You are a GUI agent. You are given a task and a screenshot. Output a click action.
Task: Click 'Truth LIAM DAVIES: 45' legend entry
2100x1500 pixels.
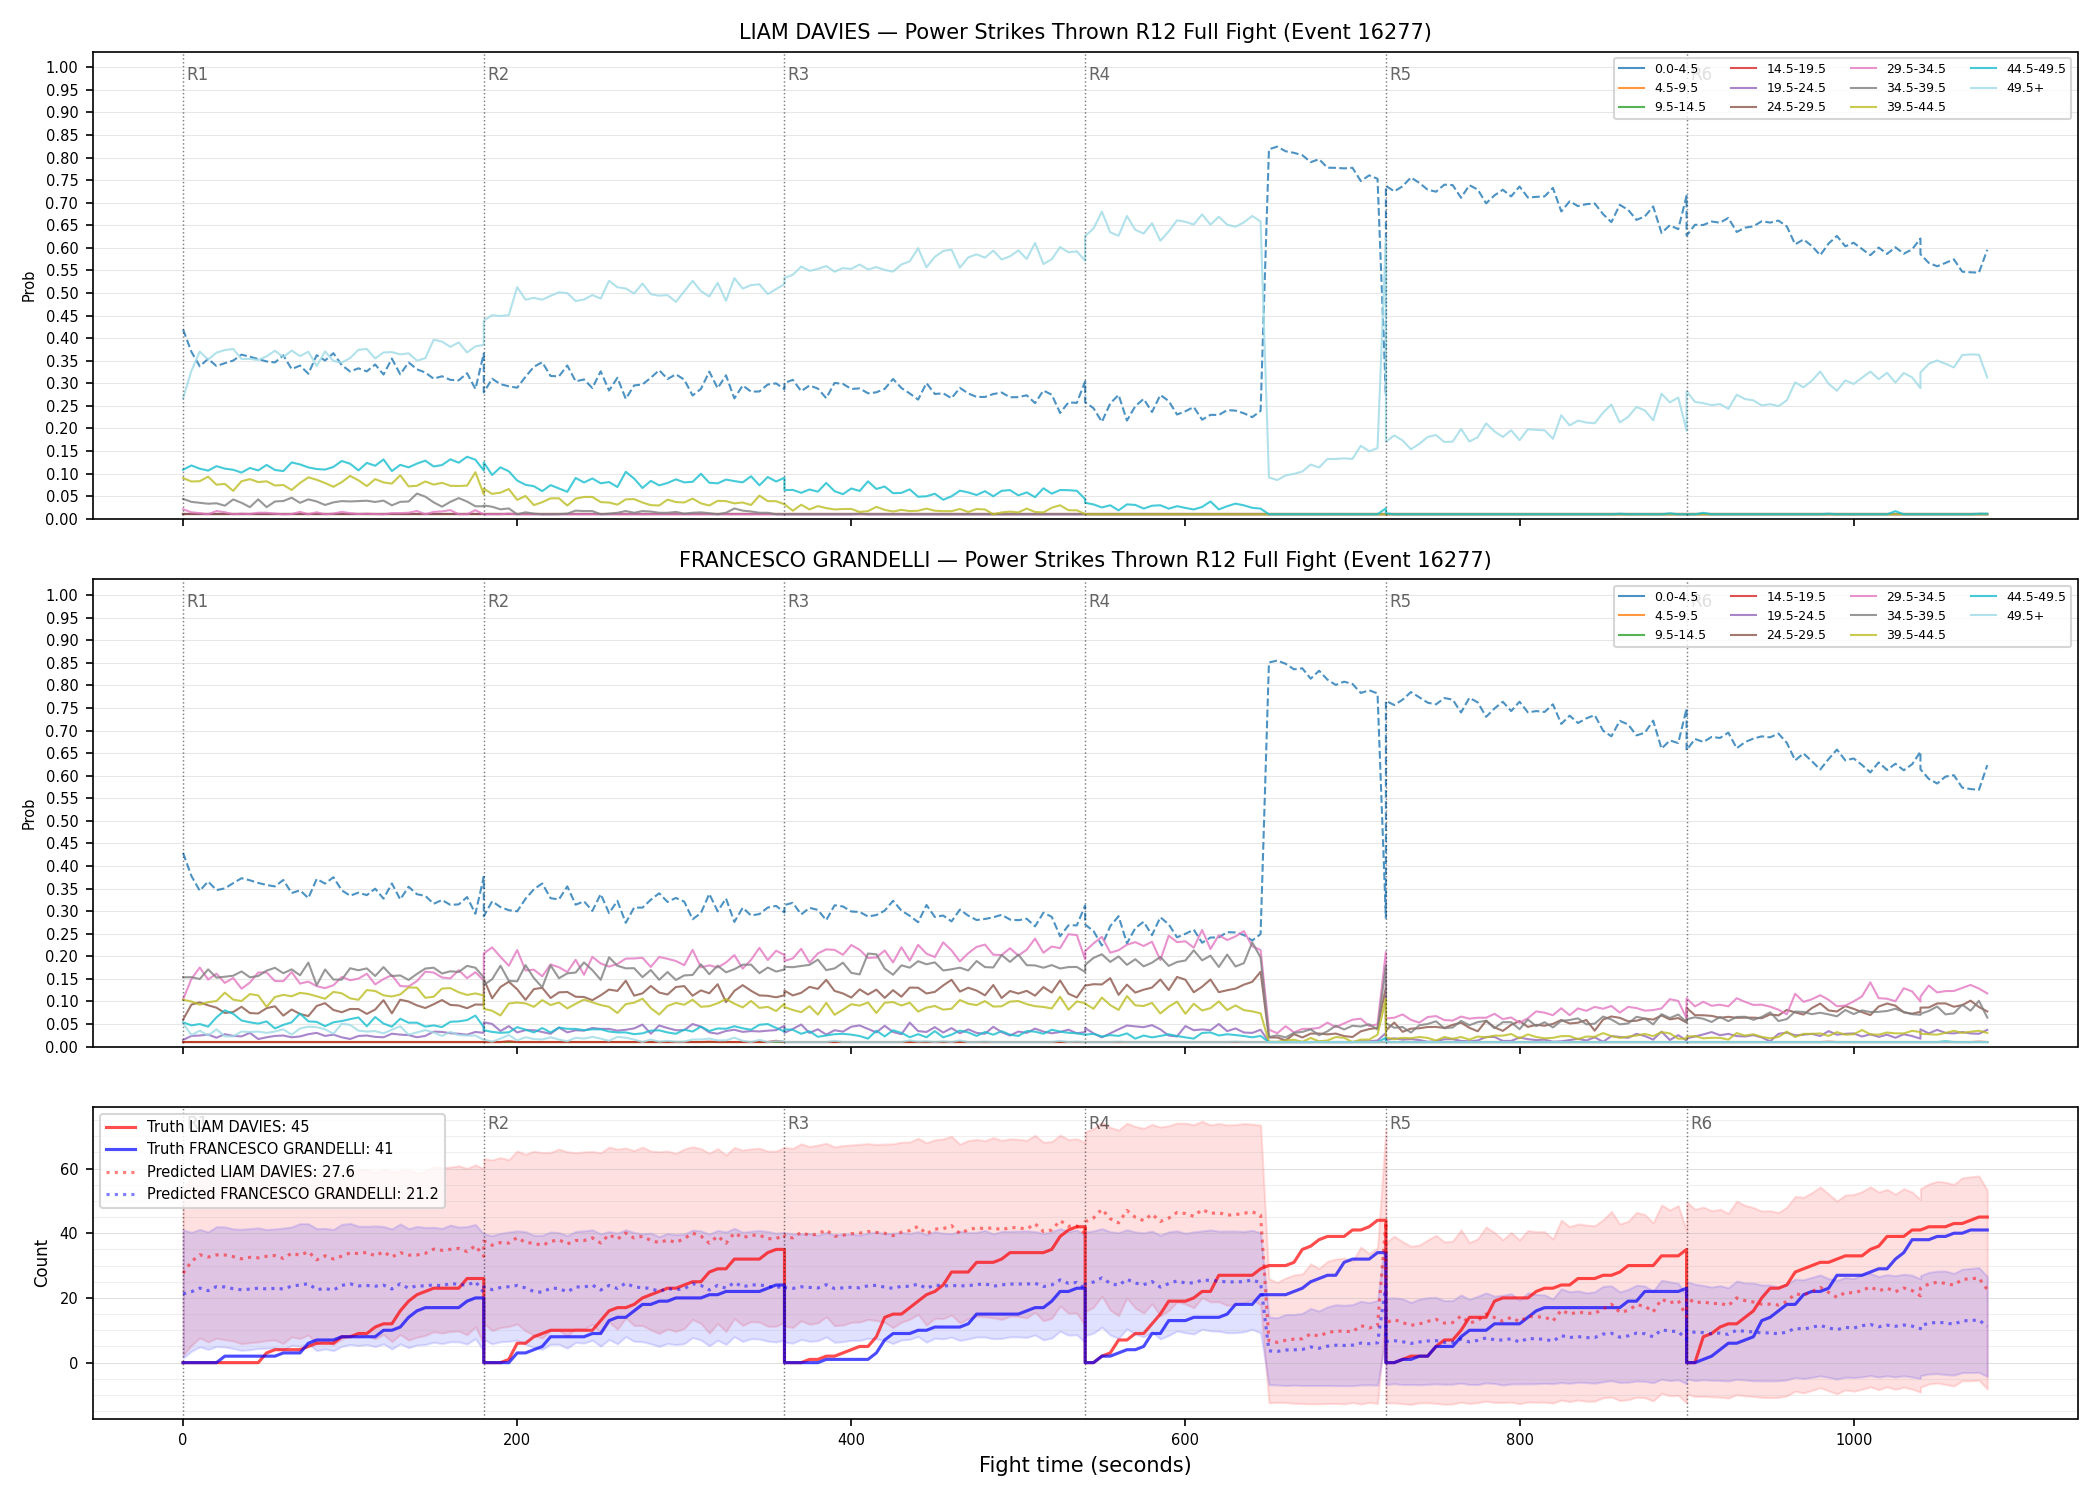(207, 1127)
